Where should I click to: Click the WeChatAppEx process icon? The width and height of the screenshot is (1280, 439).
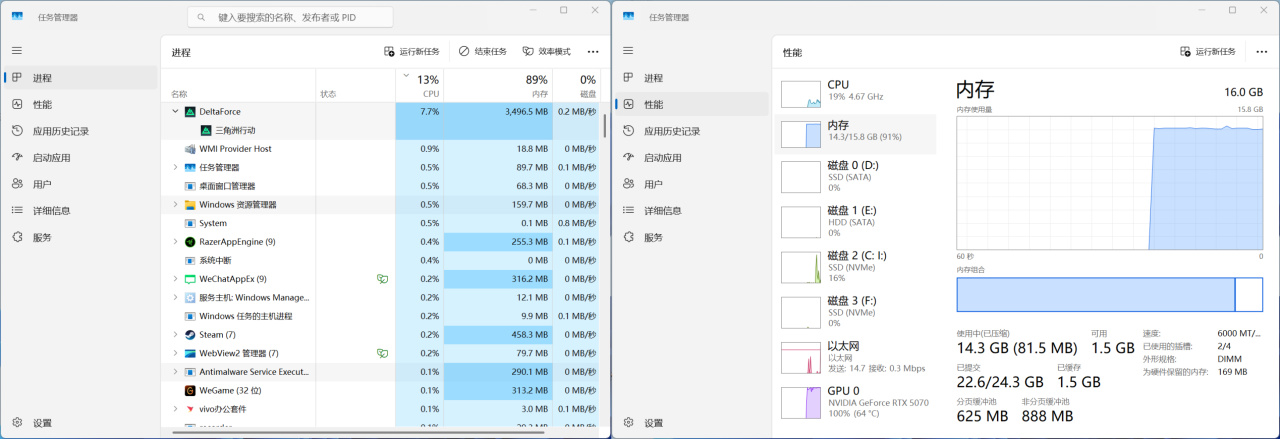[x=190, y=279]
